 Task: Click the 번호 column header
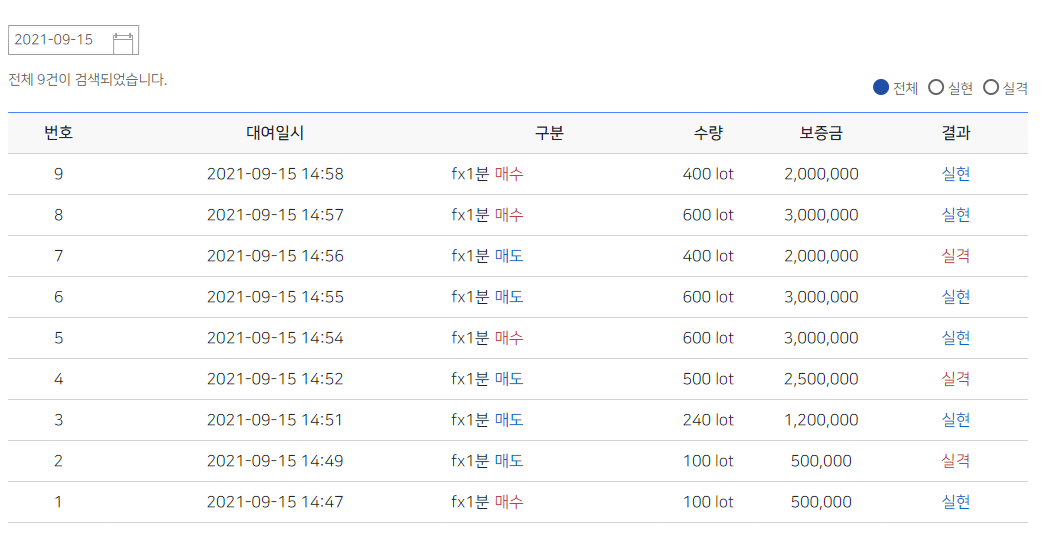tap(58, 133)
